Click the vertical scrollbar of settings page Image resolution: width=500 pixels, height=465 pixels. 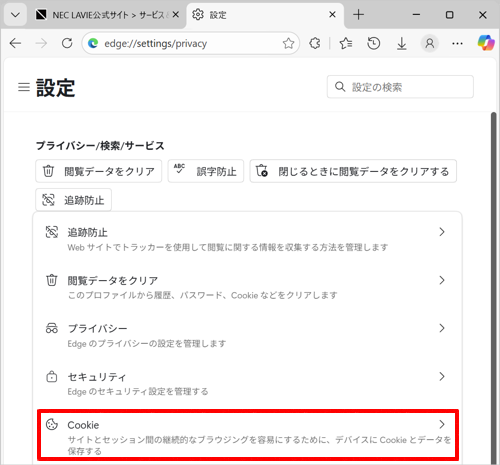[494, 287]
